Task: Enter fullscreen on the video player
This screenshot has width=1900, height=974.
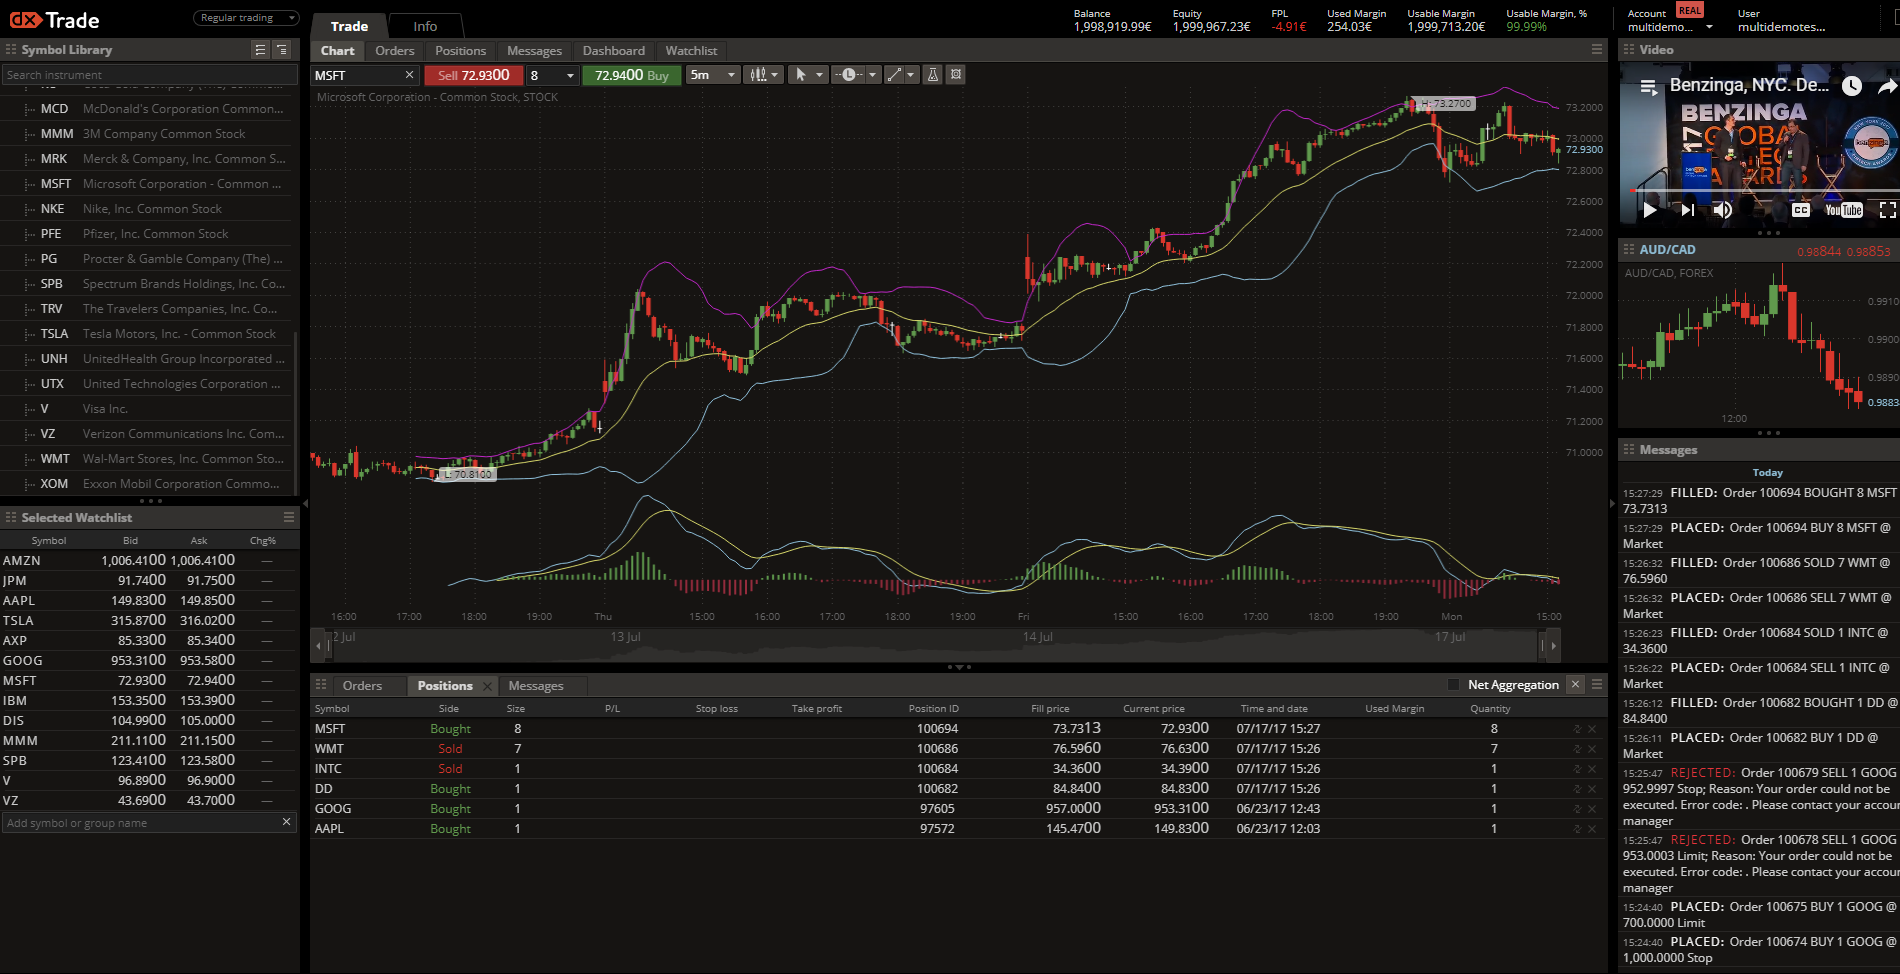Action: click(x=1887, y=210)
